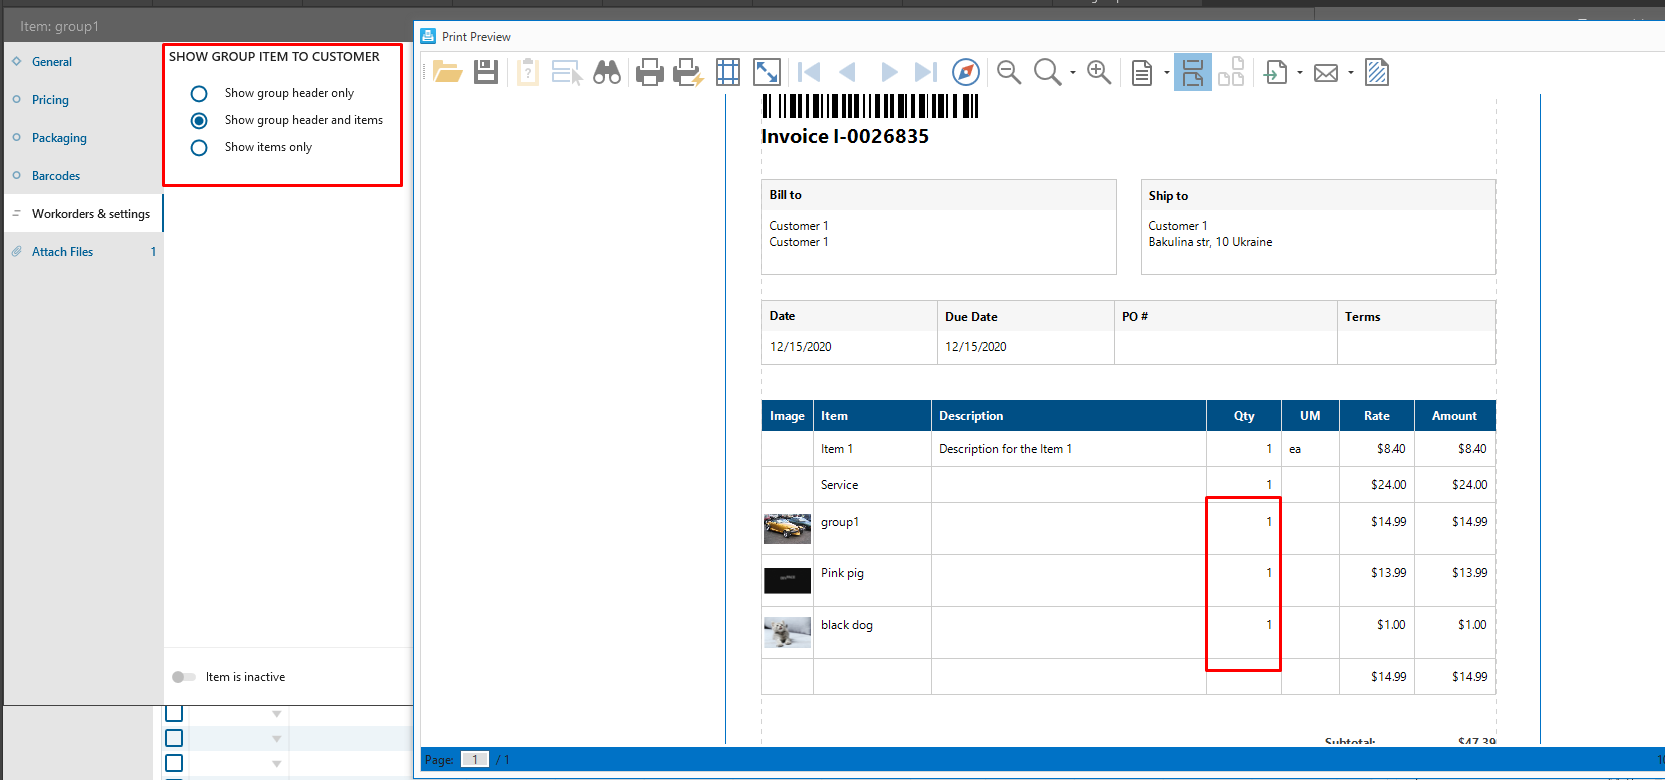Click the 'Pink pig' item name
1665x780 pixels.
[x=842, y=573]
